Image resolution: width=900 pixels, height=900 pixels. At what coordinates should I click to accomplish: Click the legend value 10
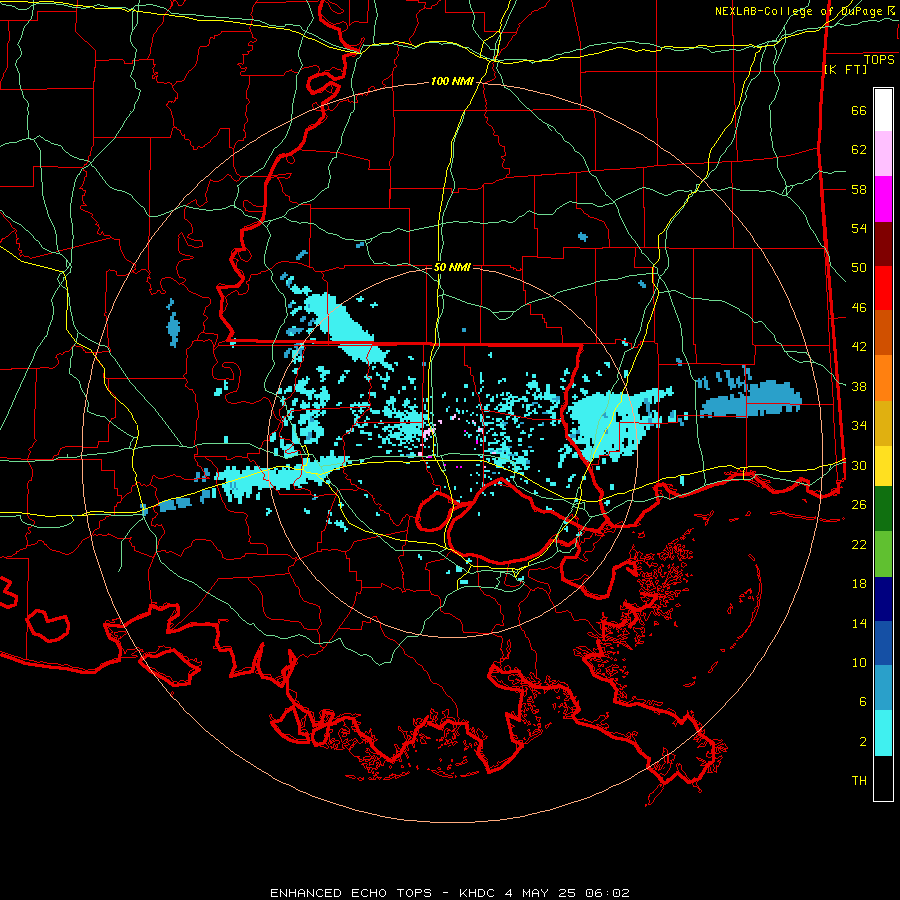[859, 662]
